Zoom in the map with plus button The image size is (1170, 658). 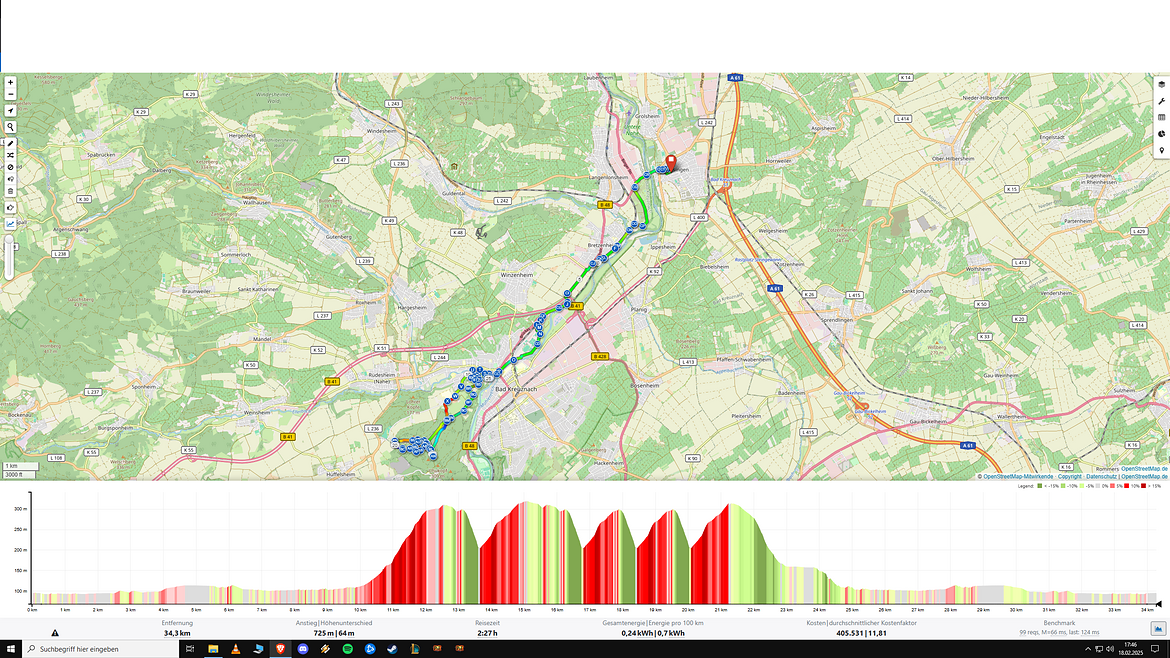(x=10, y=82)
